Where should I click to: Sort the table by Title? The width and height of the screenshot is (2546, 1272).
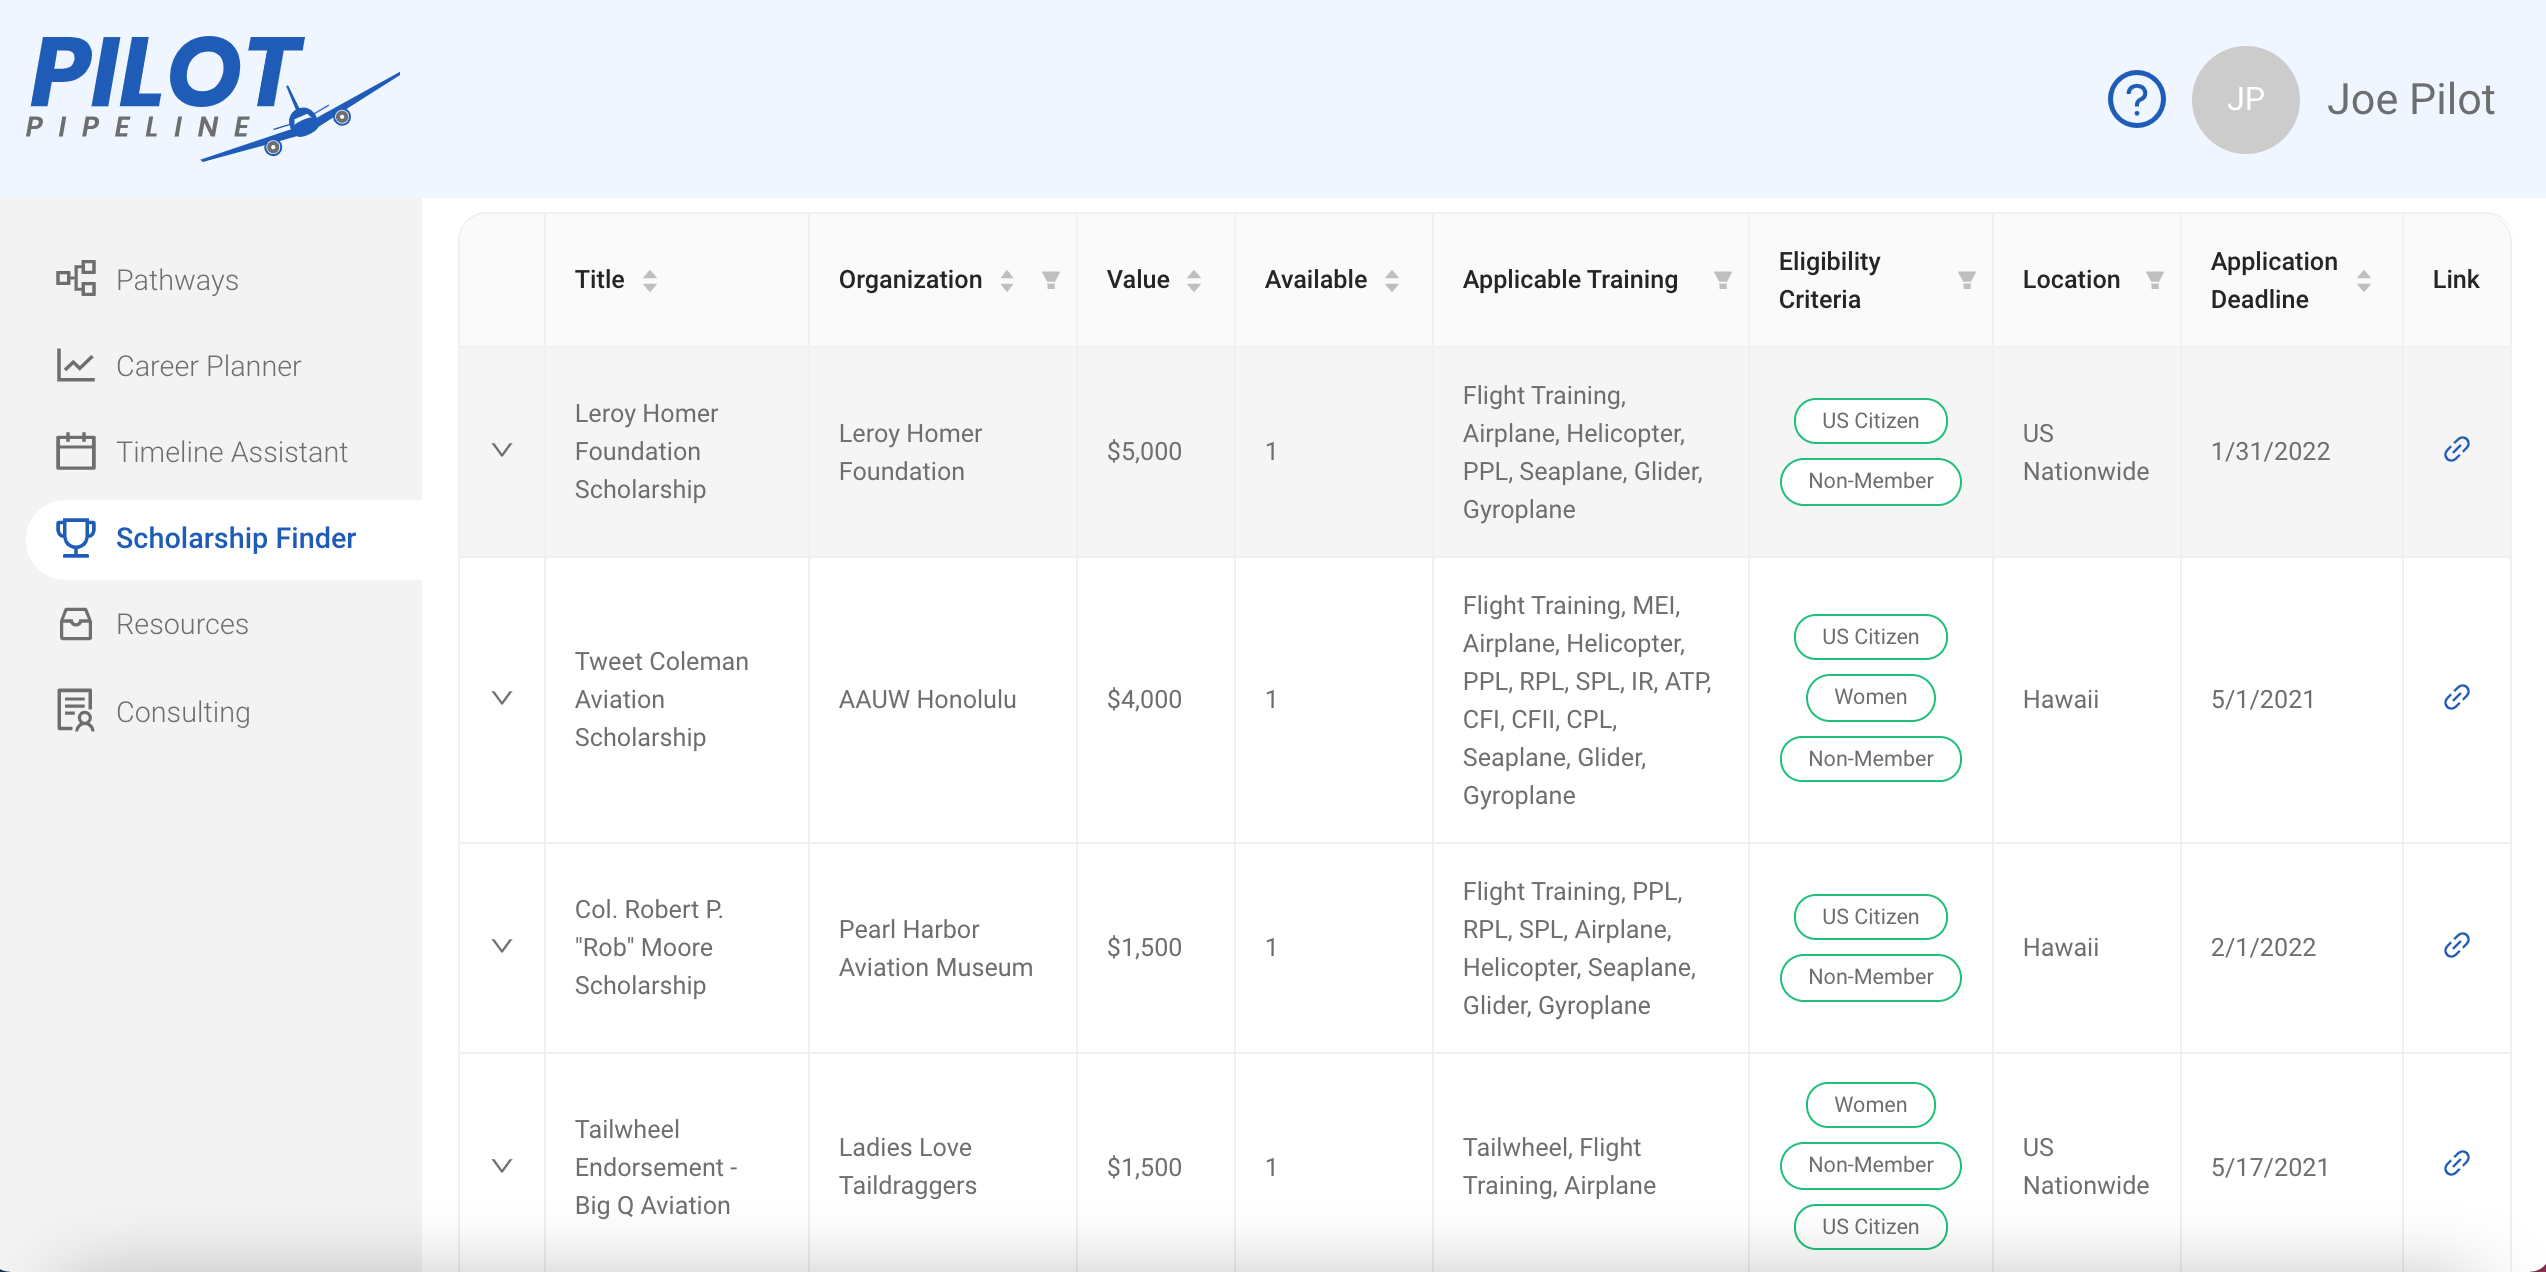click(x=650, y=280)
